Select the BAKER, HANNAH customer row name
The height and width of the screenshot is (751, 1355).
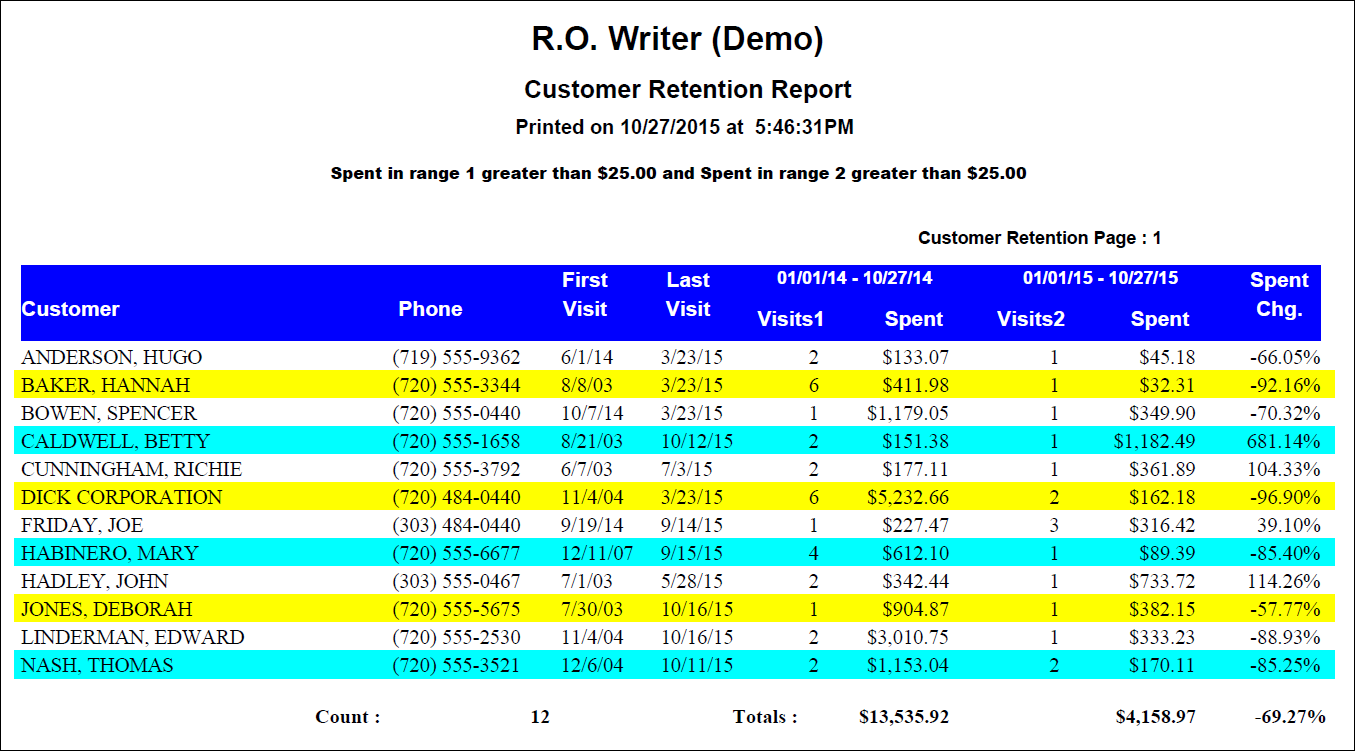106,385
